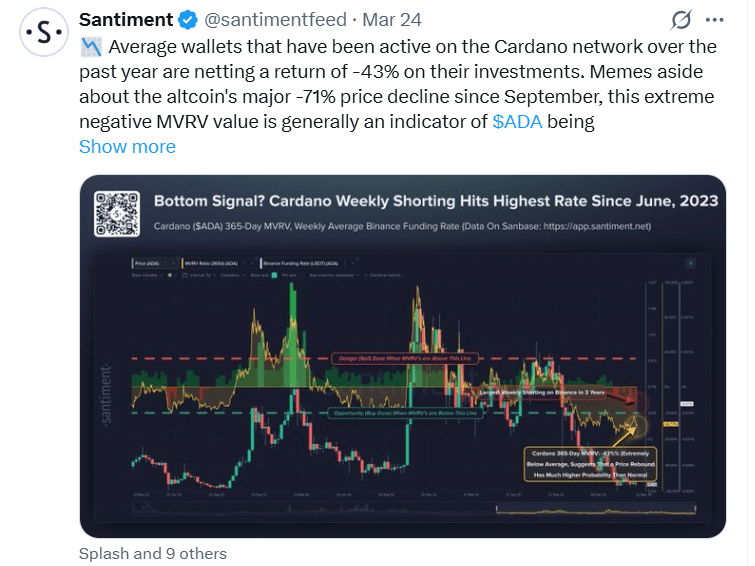Click the Grok circle-slash icon
The image size is (755, 566).
tap(681, 20)
